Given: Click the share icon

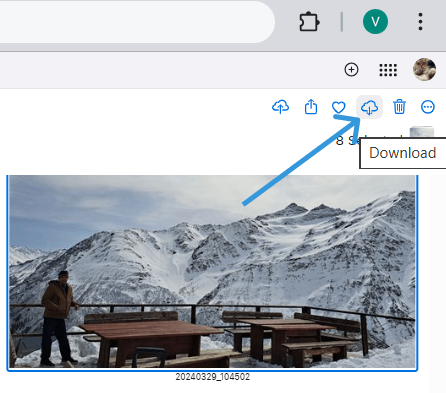Looking at the screenshot, I should [x=311, y=107].
